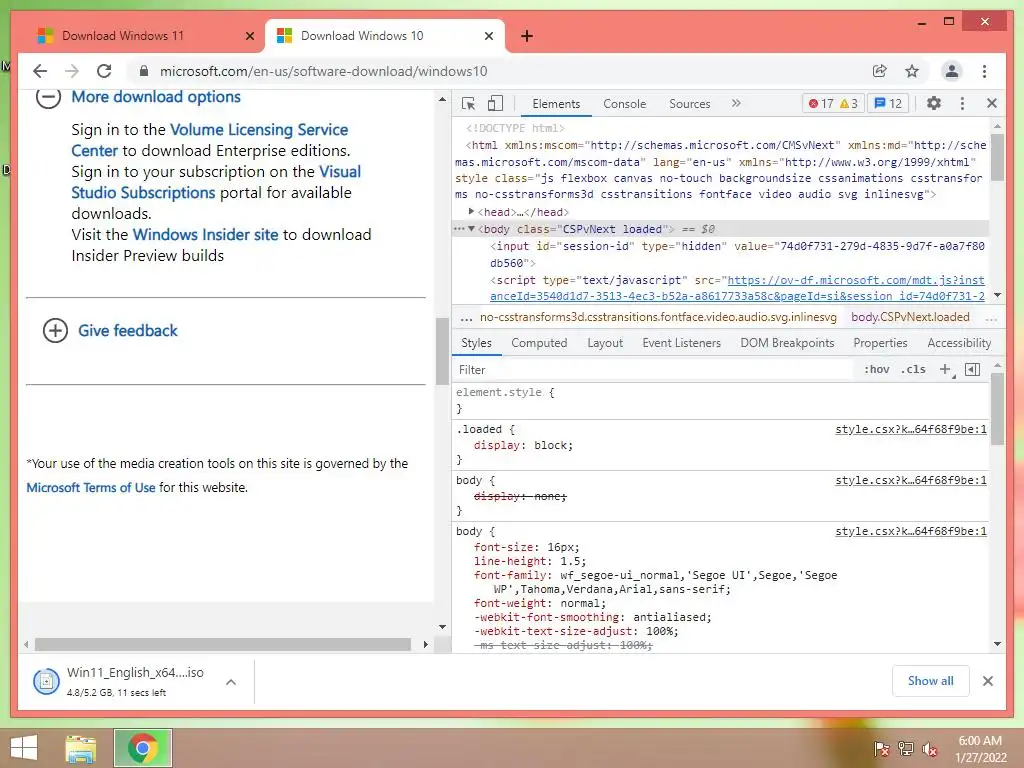Click the Chrome taskbar icon
Viewport: 1024px width, 768px height.
click(x=143, y=748)
